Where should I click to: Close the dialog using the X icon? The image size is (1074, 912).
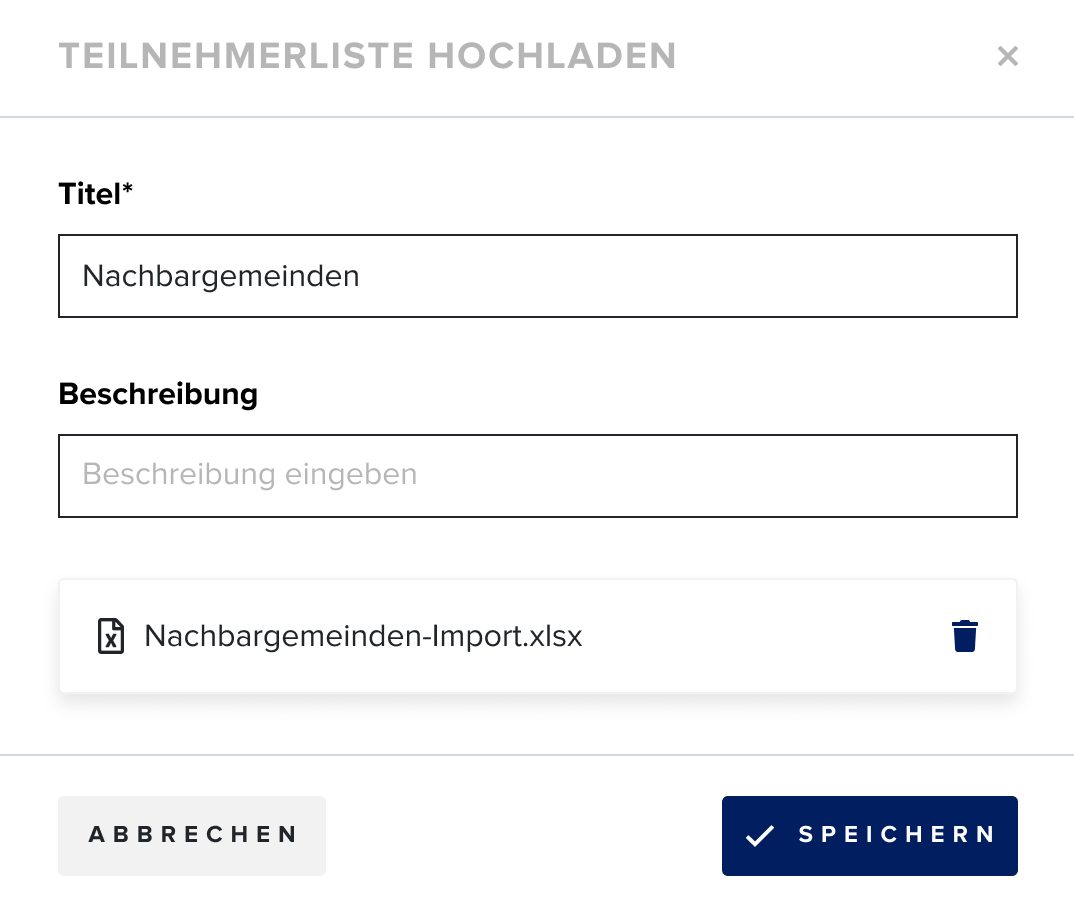coord(1008,56)
